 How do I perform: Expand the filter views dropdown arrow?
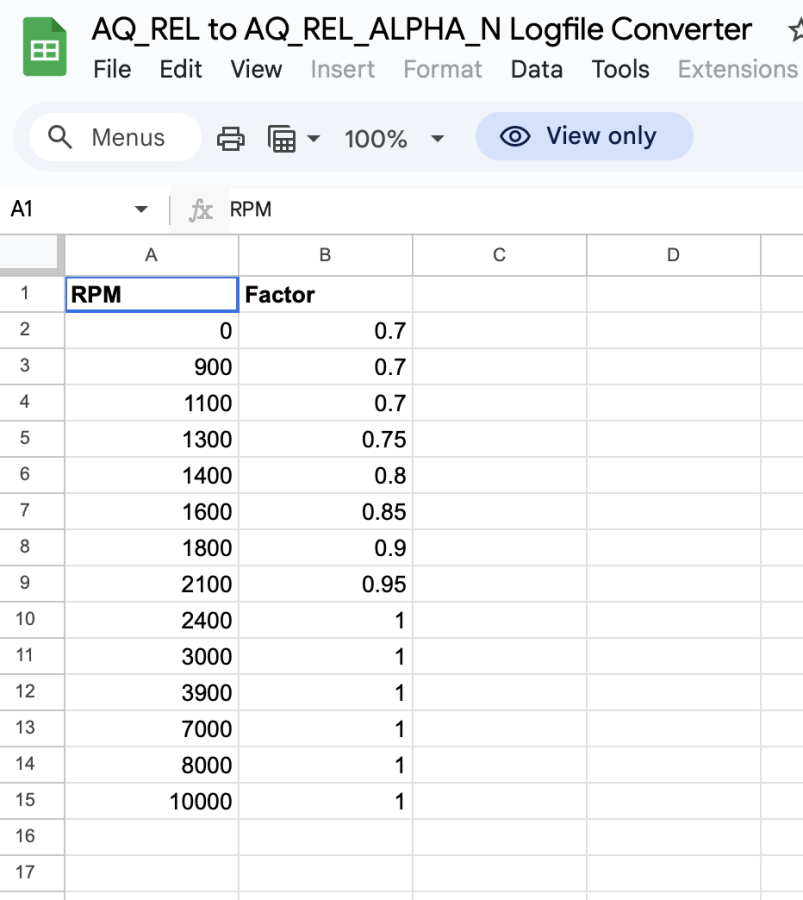click(313, 138)
